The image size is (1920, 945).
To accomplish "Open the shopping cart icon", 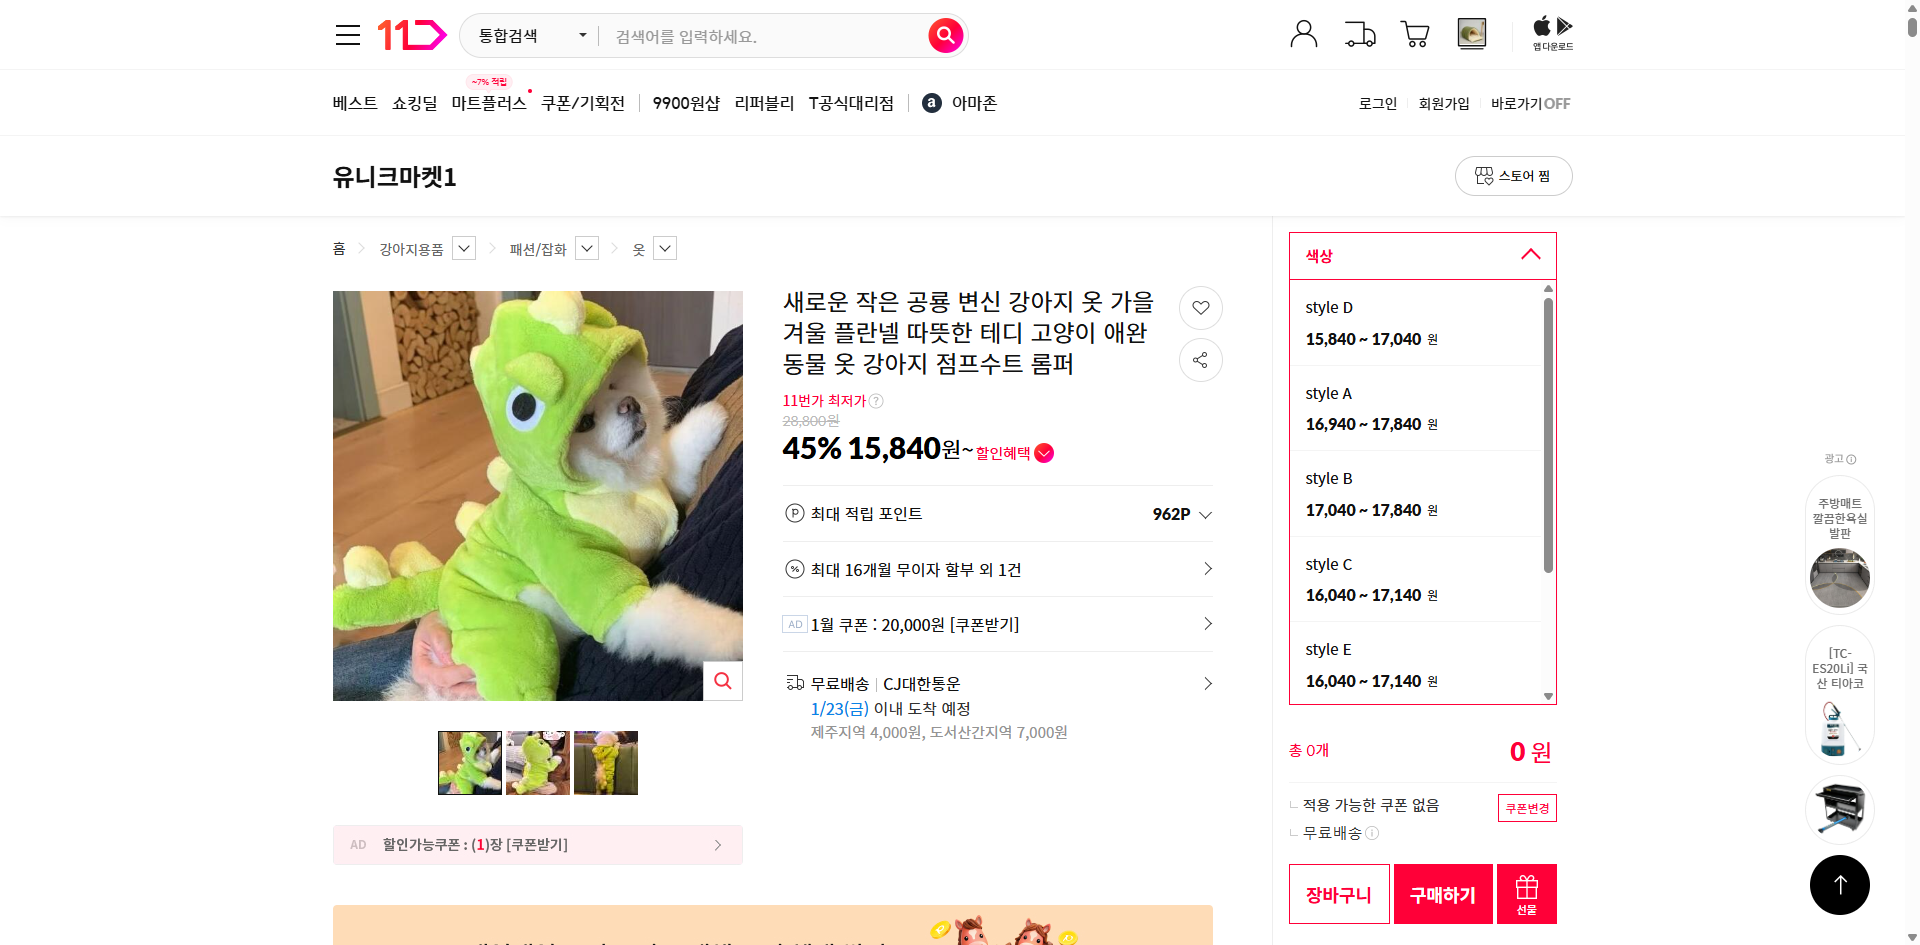I will coord(1414,33).
